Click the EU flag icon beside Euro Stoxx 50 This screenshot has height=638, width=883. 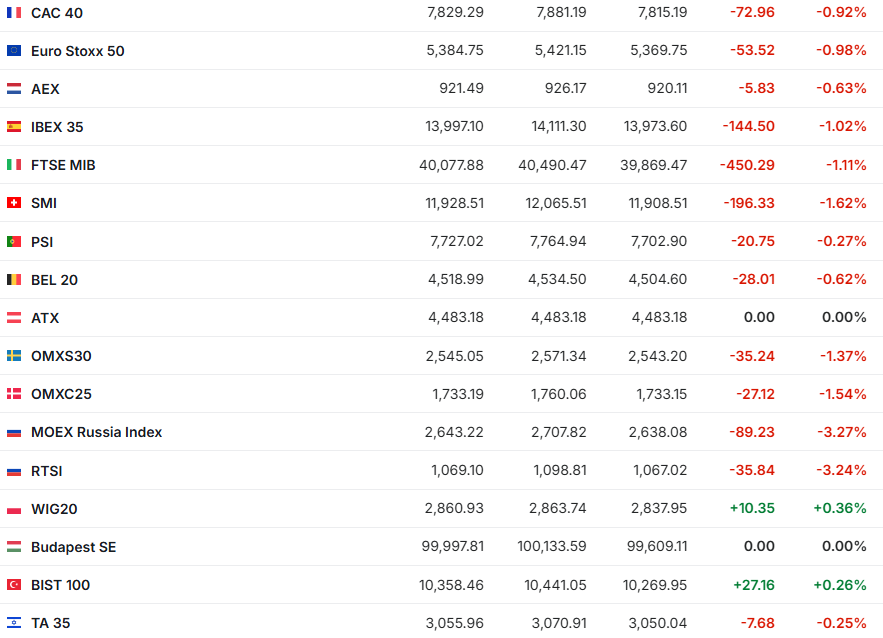14,51
